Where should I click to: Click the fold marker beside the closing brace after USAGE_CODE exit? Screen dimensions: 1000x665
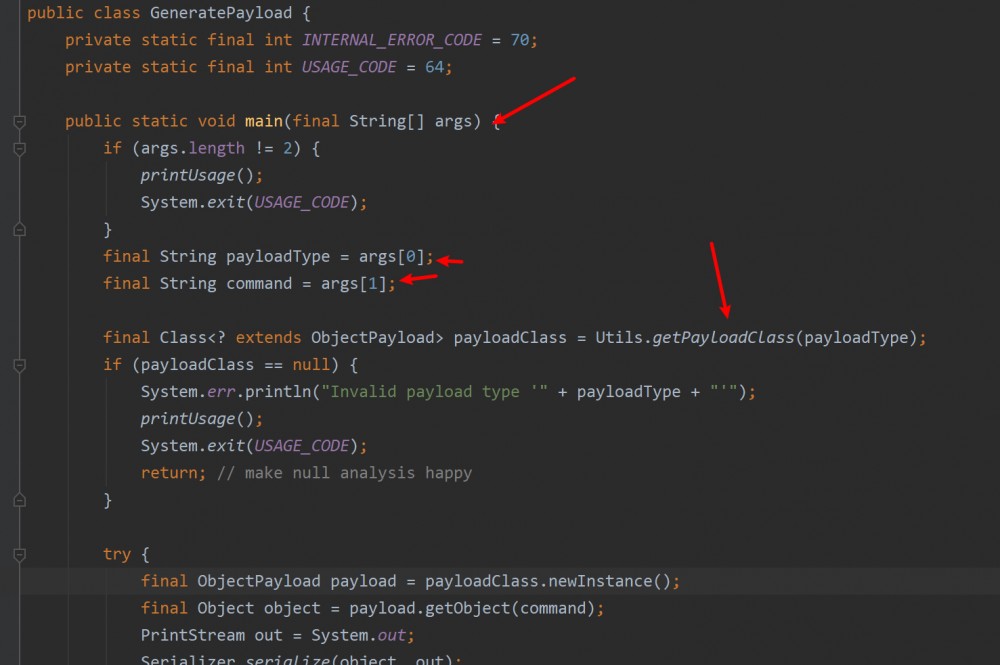pos(19,228)
